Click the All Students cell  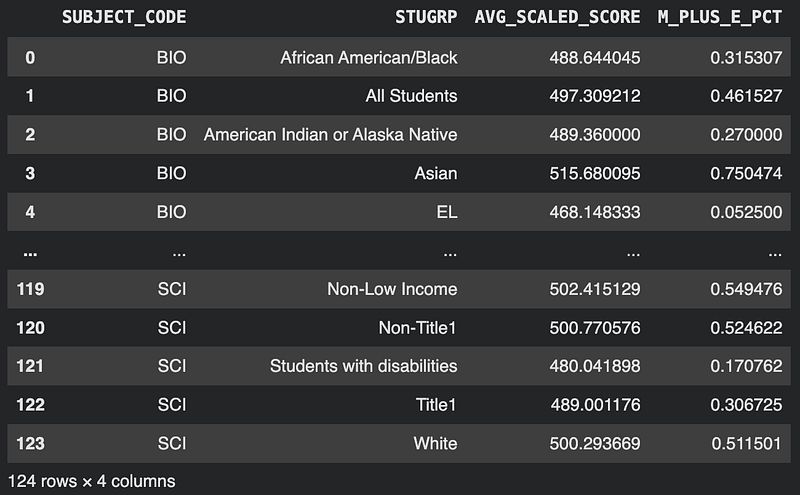[x=411, y=96]
